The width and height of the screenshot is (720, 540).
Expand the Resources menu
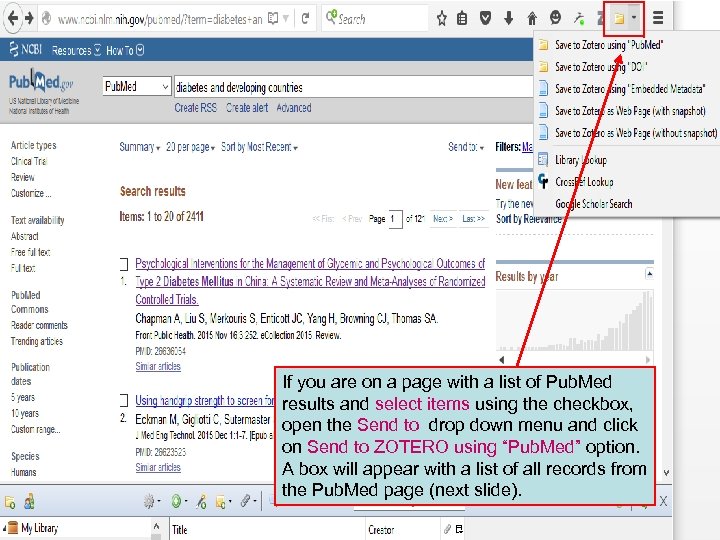[x=76, y=50]
